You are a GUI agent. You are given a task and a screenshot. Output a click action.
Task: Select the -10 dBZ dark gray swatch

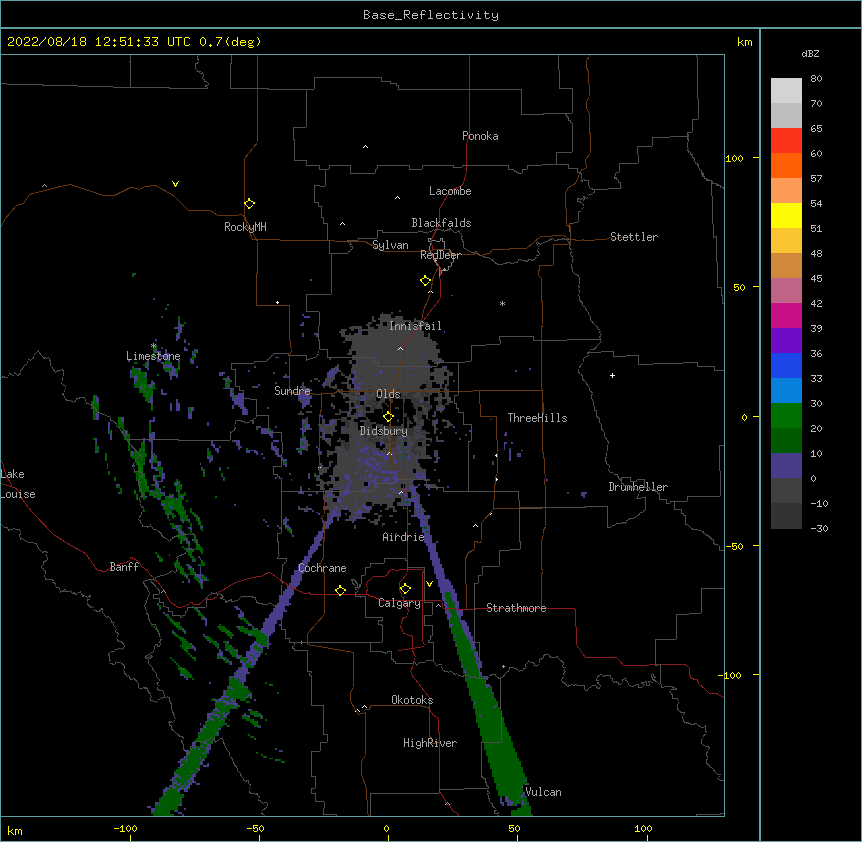pos(786,516)
